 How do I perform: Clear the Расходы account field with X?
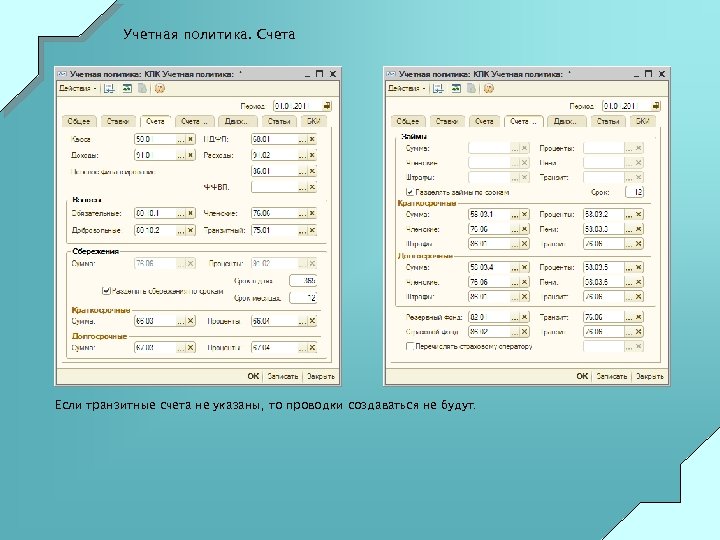coord(312,155)
